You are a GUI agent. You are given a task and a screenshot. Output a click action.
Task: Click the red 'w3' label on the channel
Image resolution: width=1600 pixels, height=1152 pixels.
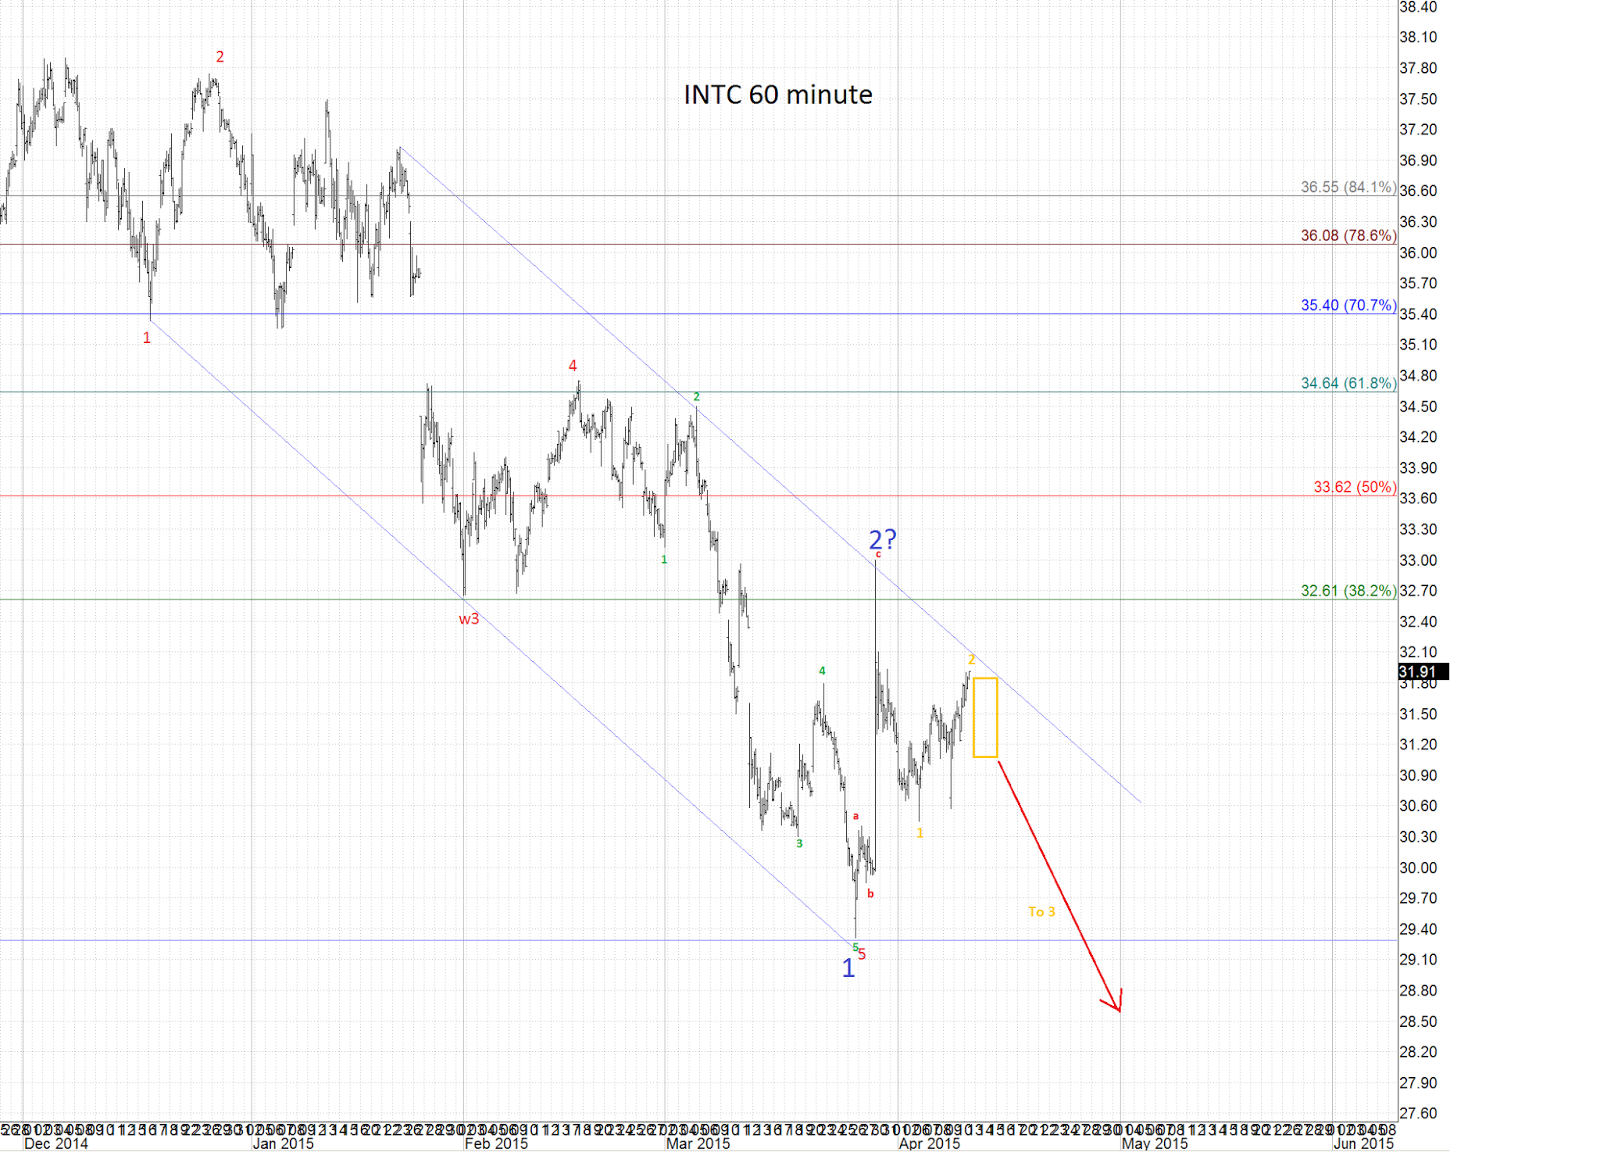tap(469, 619)
